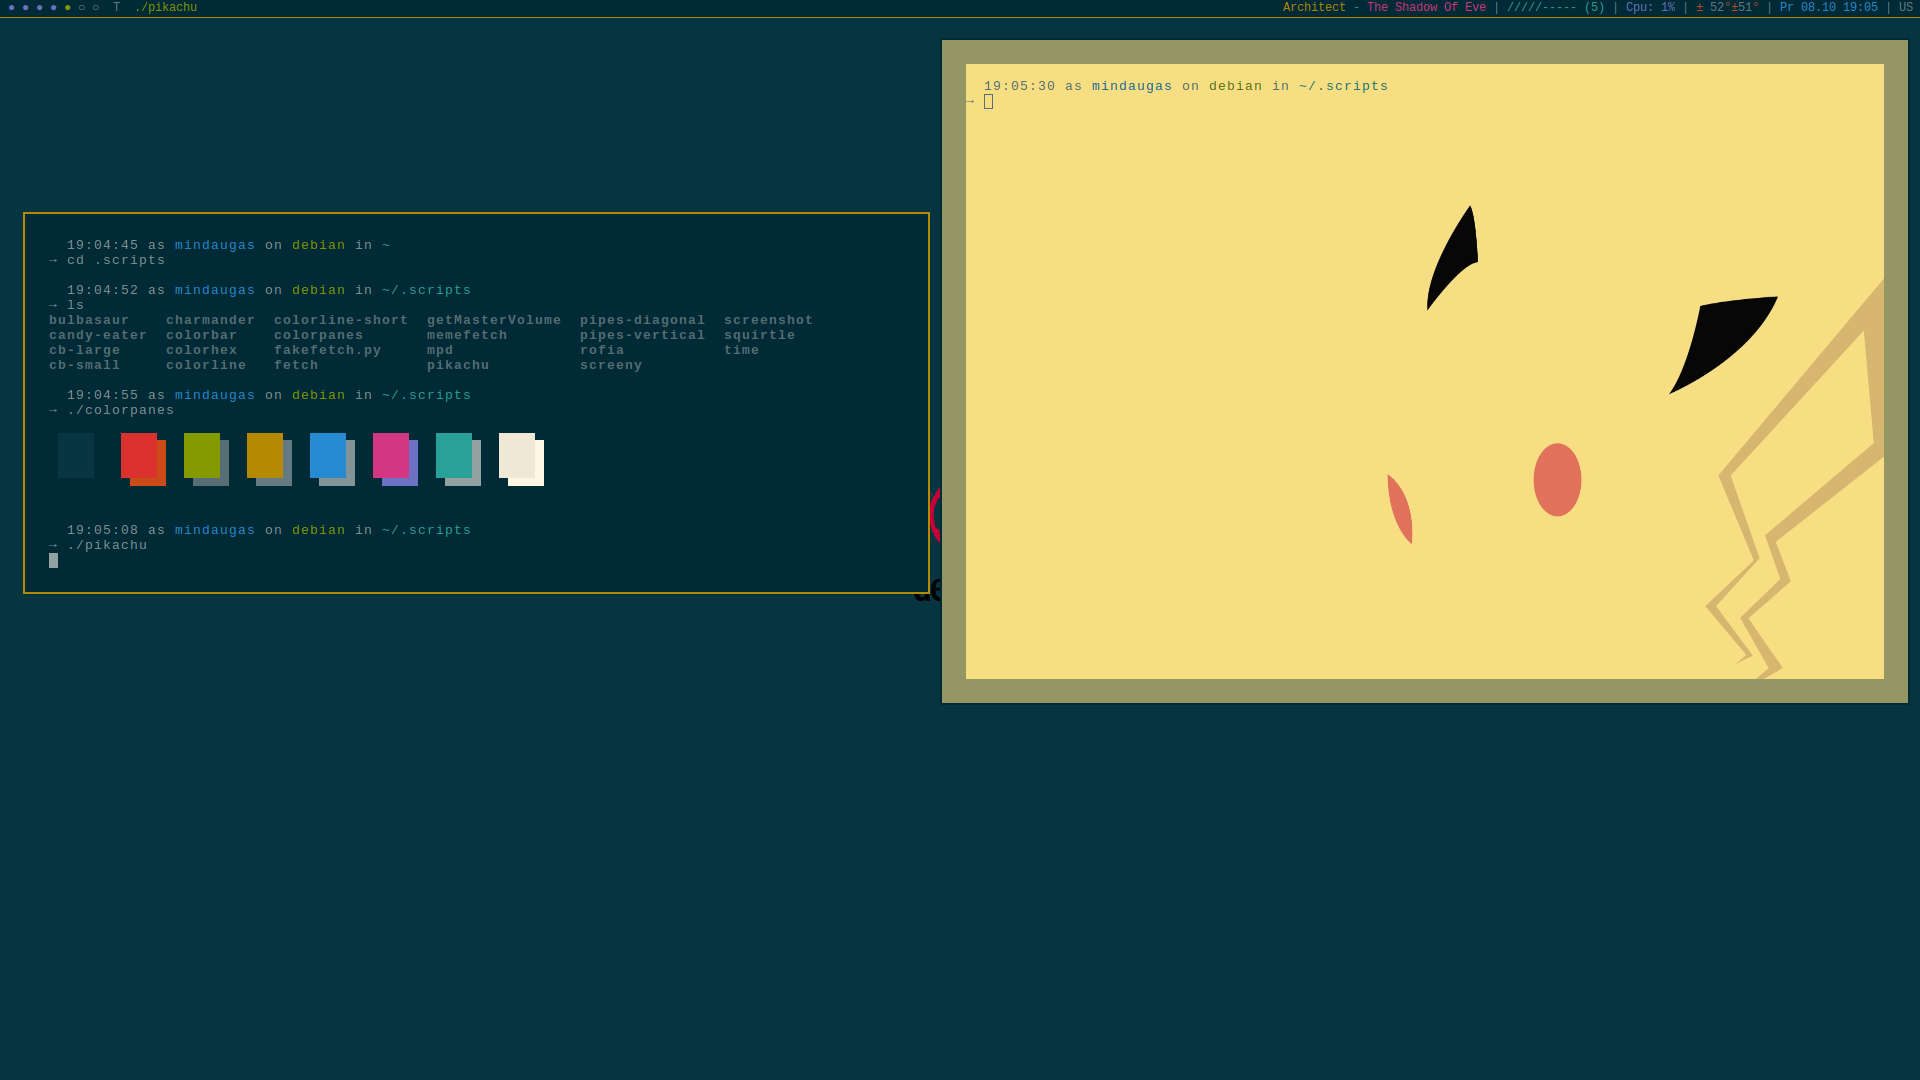Image resolution: width=1920 pixels, height=1080 pixels.
Task: Click 'The Shadow Of Eve' song title
Action: tap(1426, 8)
